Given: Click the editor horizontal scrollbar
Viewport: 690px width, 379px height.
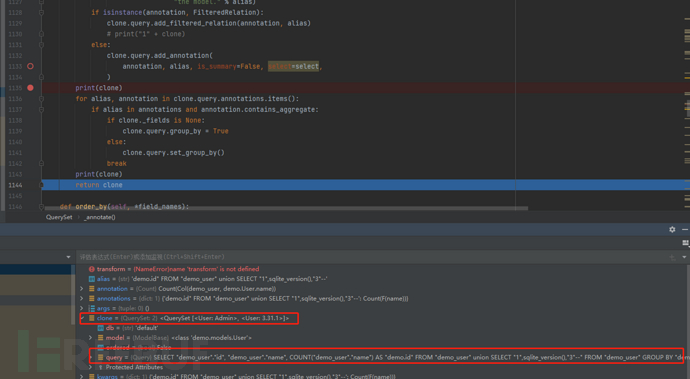Looking at the screenshot, I should pos(286,208).
